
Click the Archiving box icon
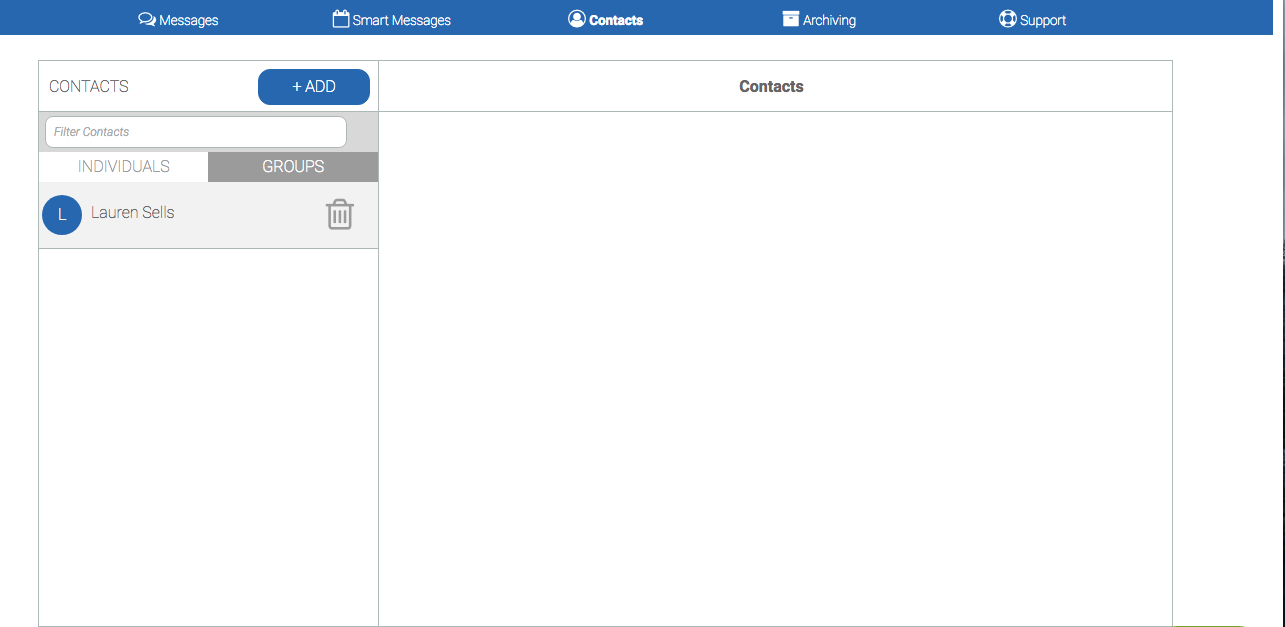click(x=791, y=19)
